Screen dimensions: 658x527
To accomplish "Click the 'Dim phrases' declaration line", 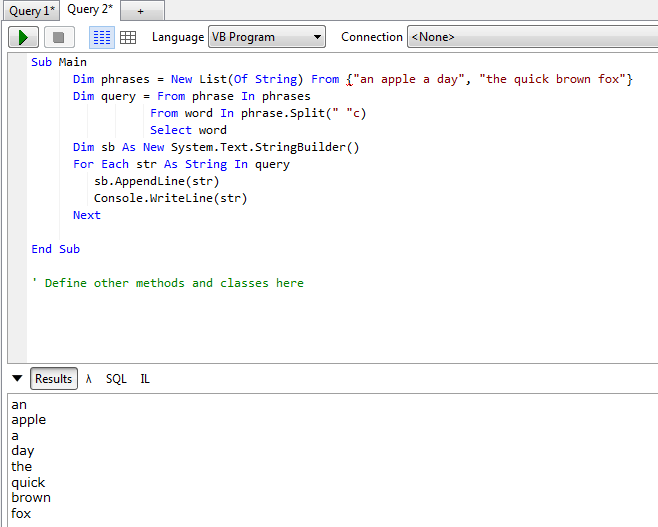I will point(352,79).
